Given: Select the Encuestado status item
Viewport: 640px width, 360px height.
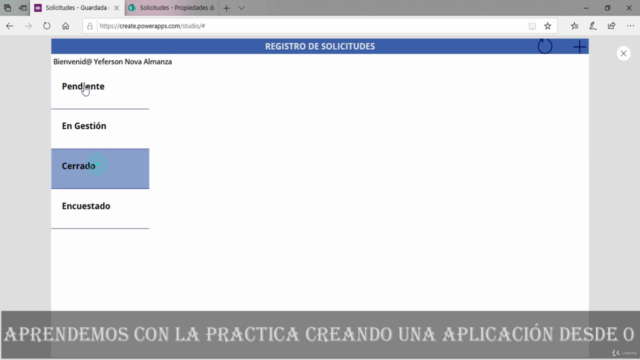Looking at the screenshot, I should (100, 208).
